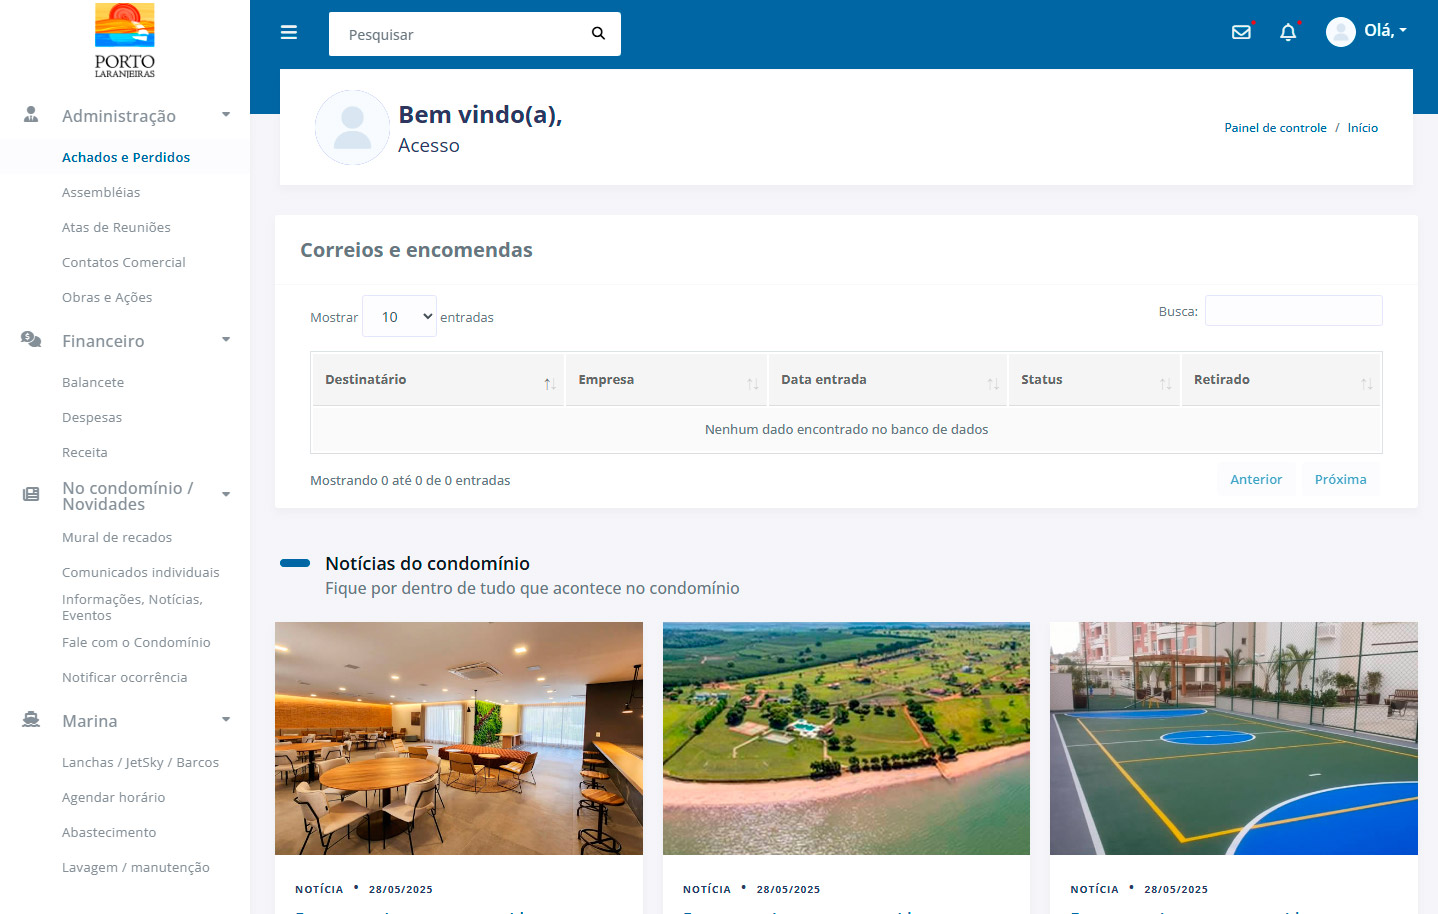Image resolution: width=1438 pixels, height=914 pixels.
Task: Click the Porto Laranjeiras logo
Action: point(125,41)
